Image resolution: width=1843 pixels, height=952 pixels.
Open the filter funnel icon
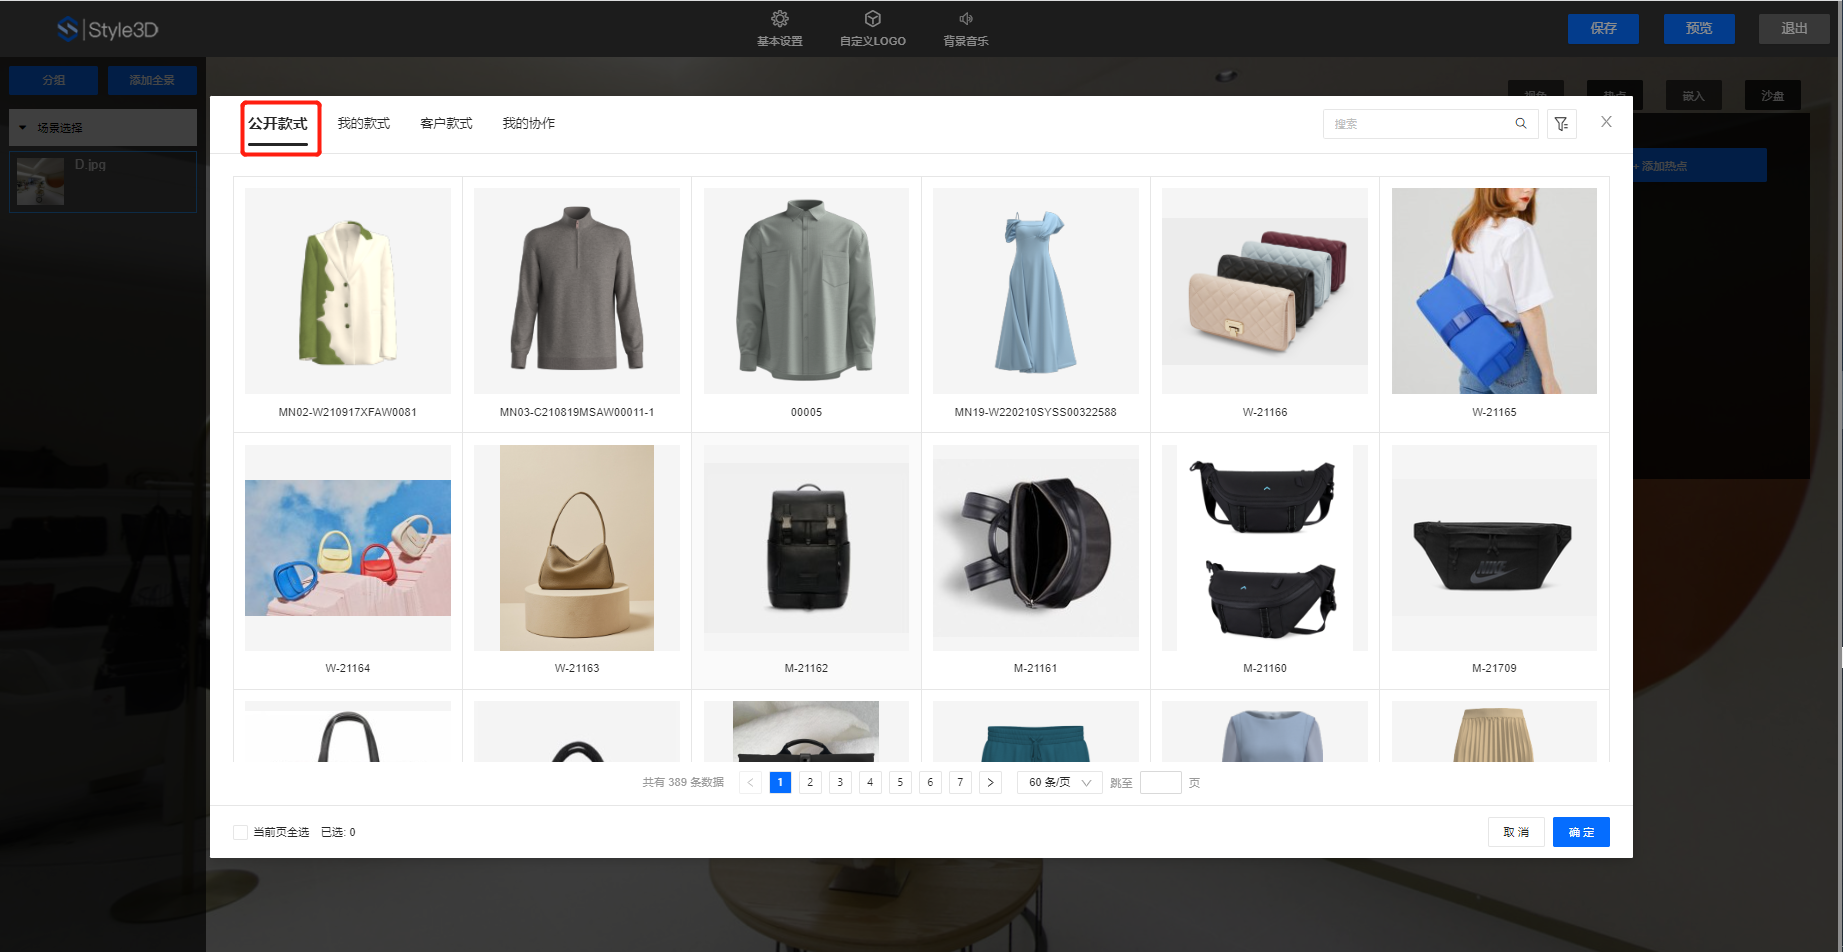click(1561, 124)
